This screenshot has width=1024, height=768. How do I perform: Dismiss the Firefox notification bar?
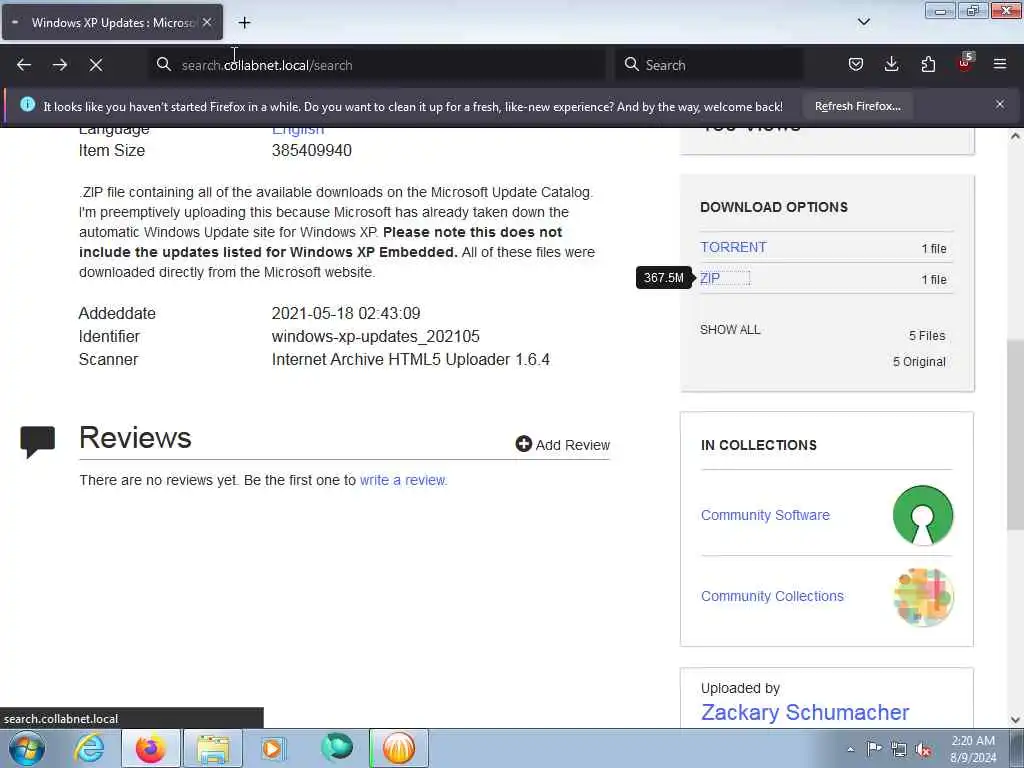[x=1000, y=104]
